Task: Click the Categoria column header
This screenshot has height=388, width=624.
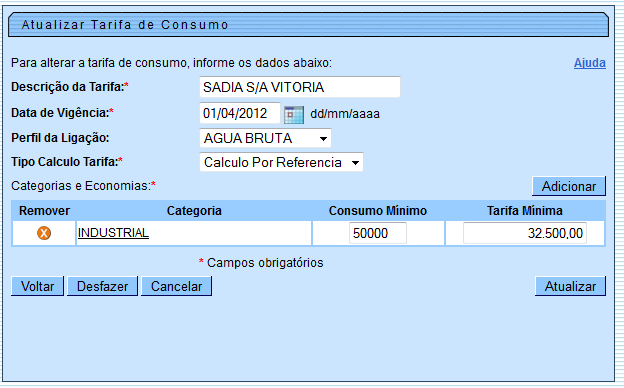Action: click(194, 211)
